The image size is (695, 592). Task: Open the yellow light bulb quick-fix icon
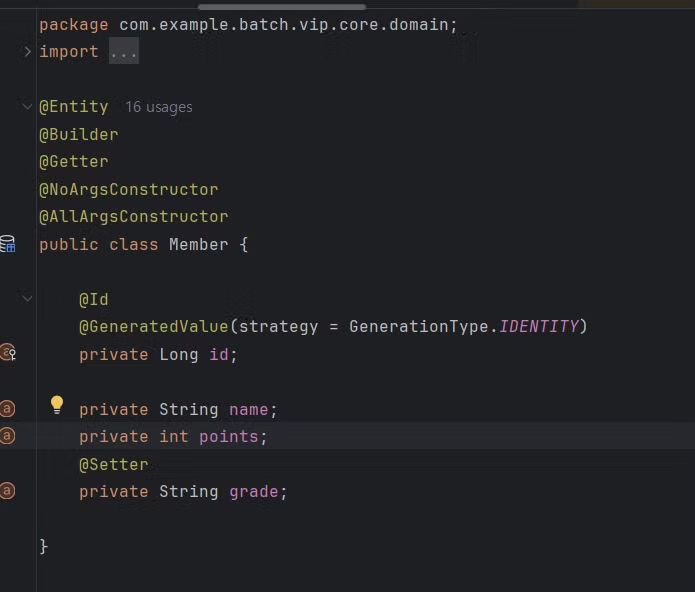click(x=57, y=405)
